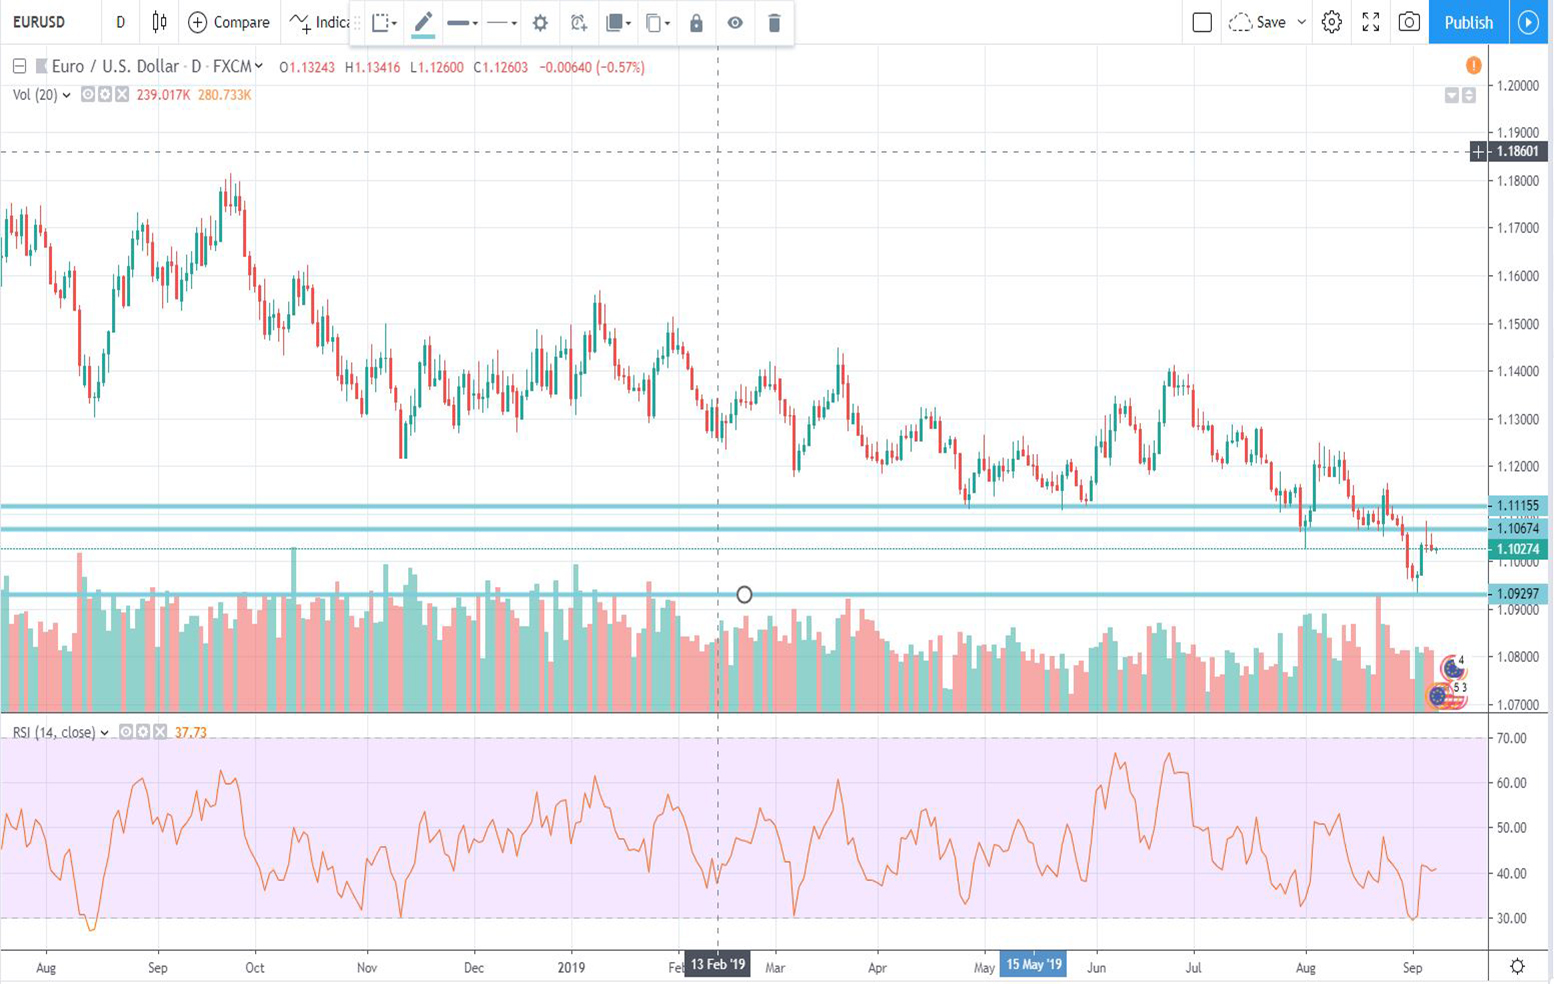This screenshot has width=1554, height=984.
Task: Toggle the Vol indicator visibility eye
Action: [x=88, y=95]
